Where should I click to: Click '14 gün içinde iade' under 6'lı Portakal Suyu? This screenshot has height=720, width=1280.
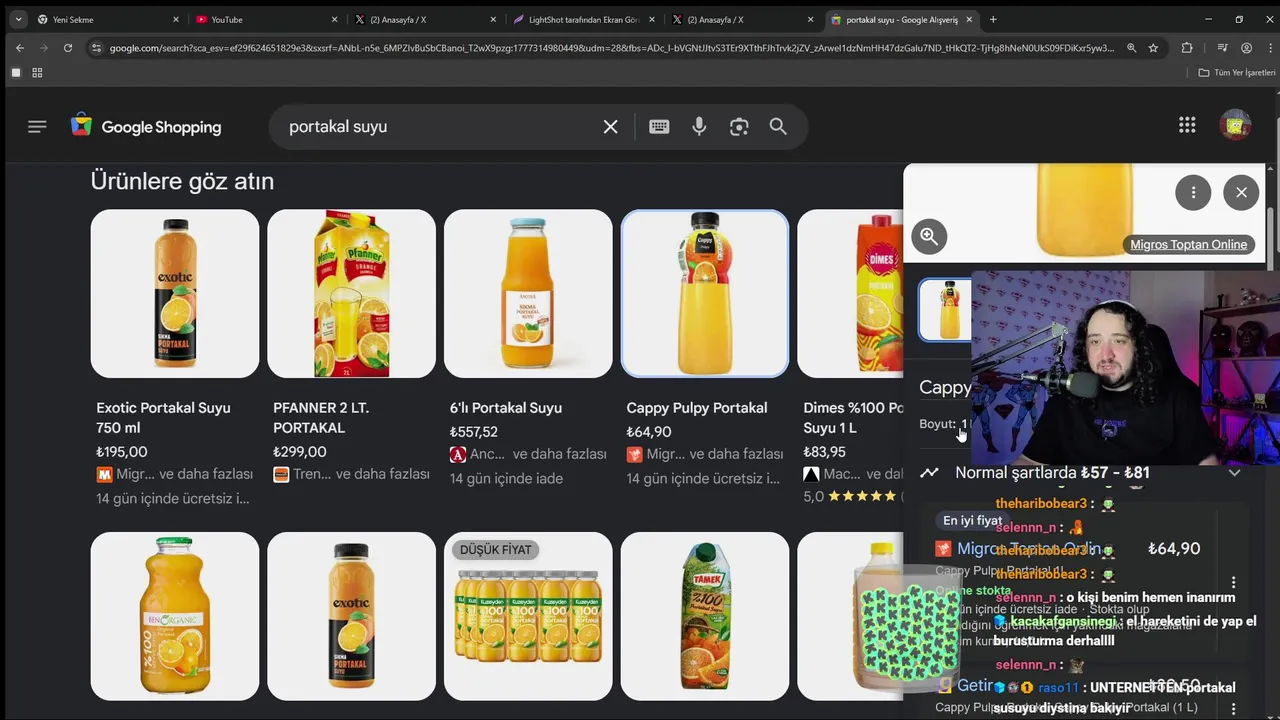[506, 478]
